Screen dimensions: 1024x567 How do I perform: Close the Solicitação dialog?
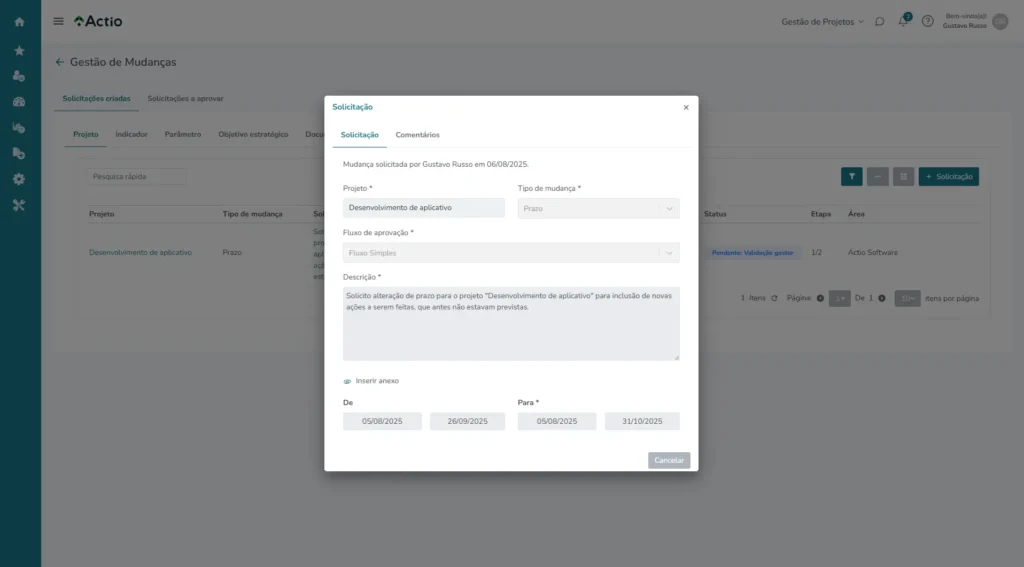click(x=686, y=107)
